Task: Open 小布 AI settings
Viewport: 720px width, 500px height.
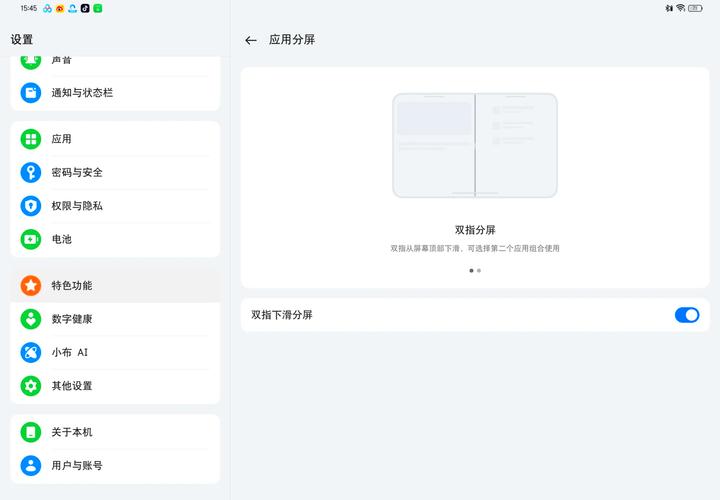Action: coord(115,353)
